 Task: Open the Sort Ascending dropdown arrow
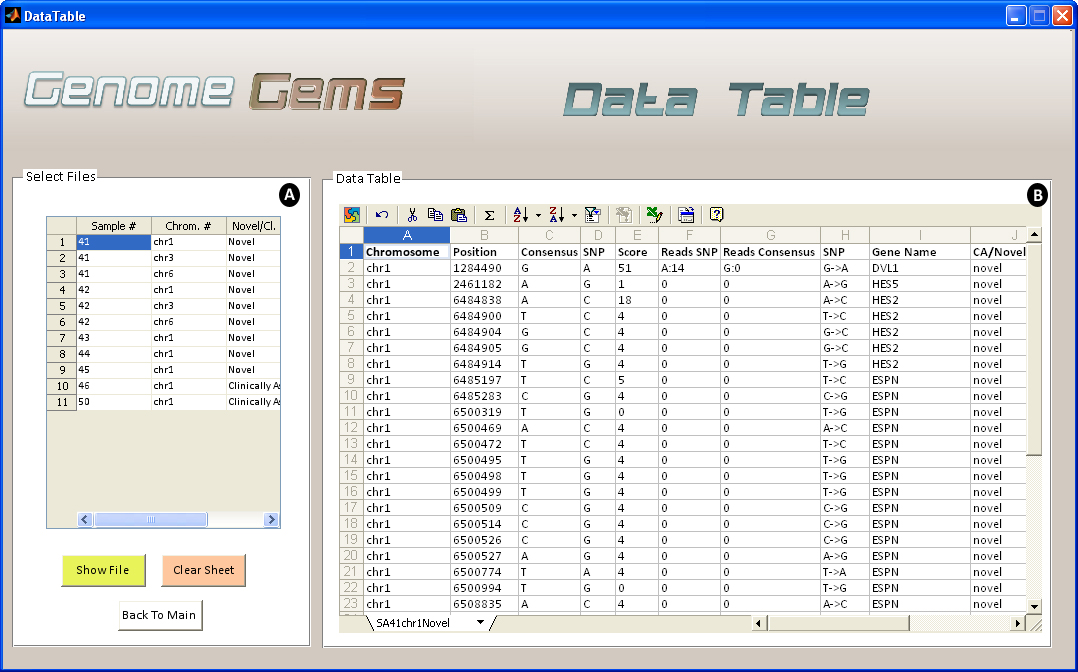pos(538,215)
